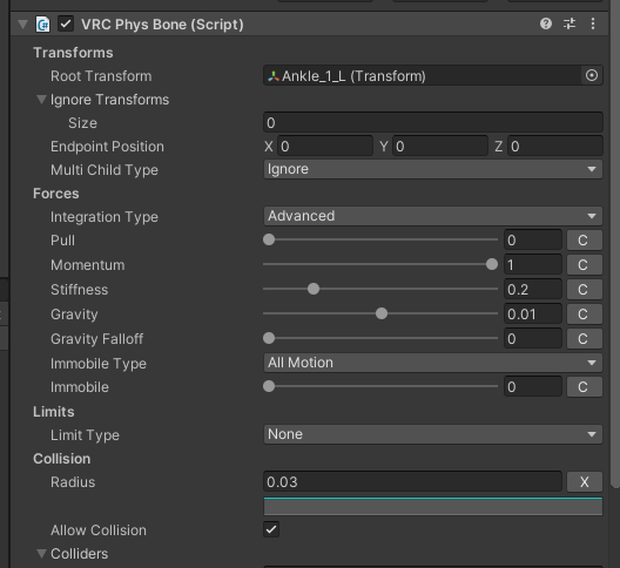The image size is (620, 568).
Task: Collapse the VRC Phys Bone component foldout
Action: point(23,25)
